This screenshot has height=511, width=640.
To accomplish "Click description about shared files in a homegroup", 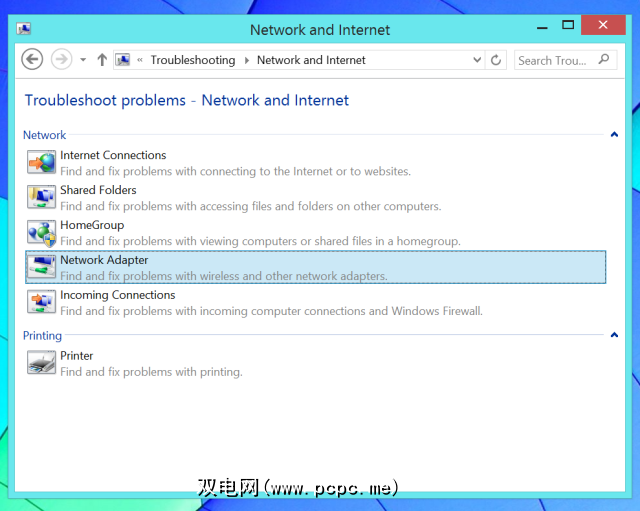I will [260, 241].
